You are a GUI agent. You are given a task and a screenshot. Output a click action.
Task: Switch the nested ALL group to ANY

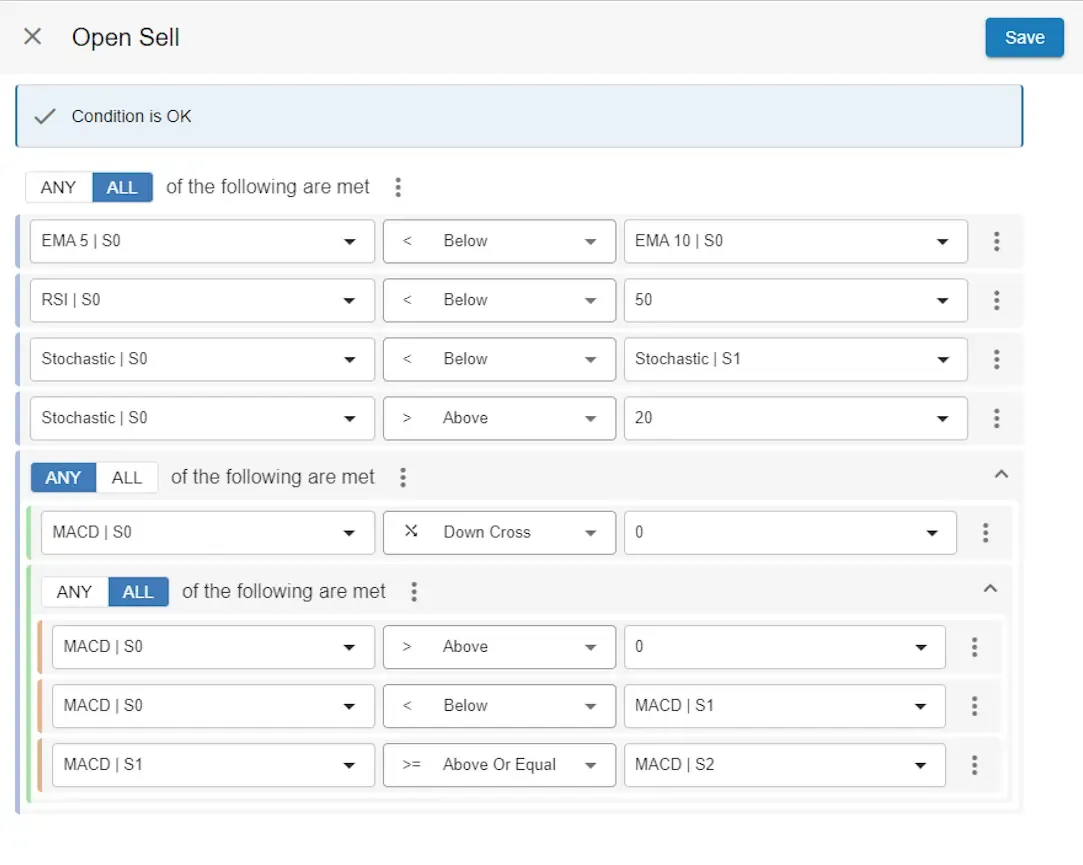pos(73,591)
